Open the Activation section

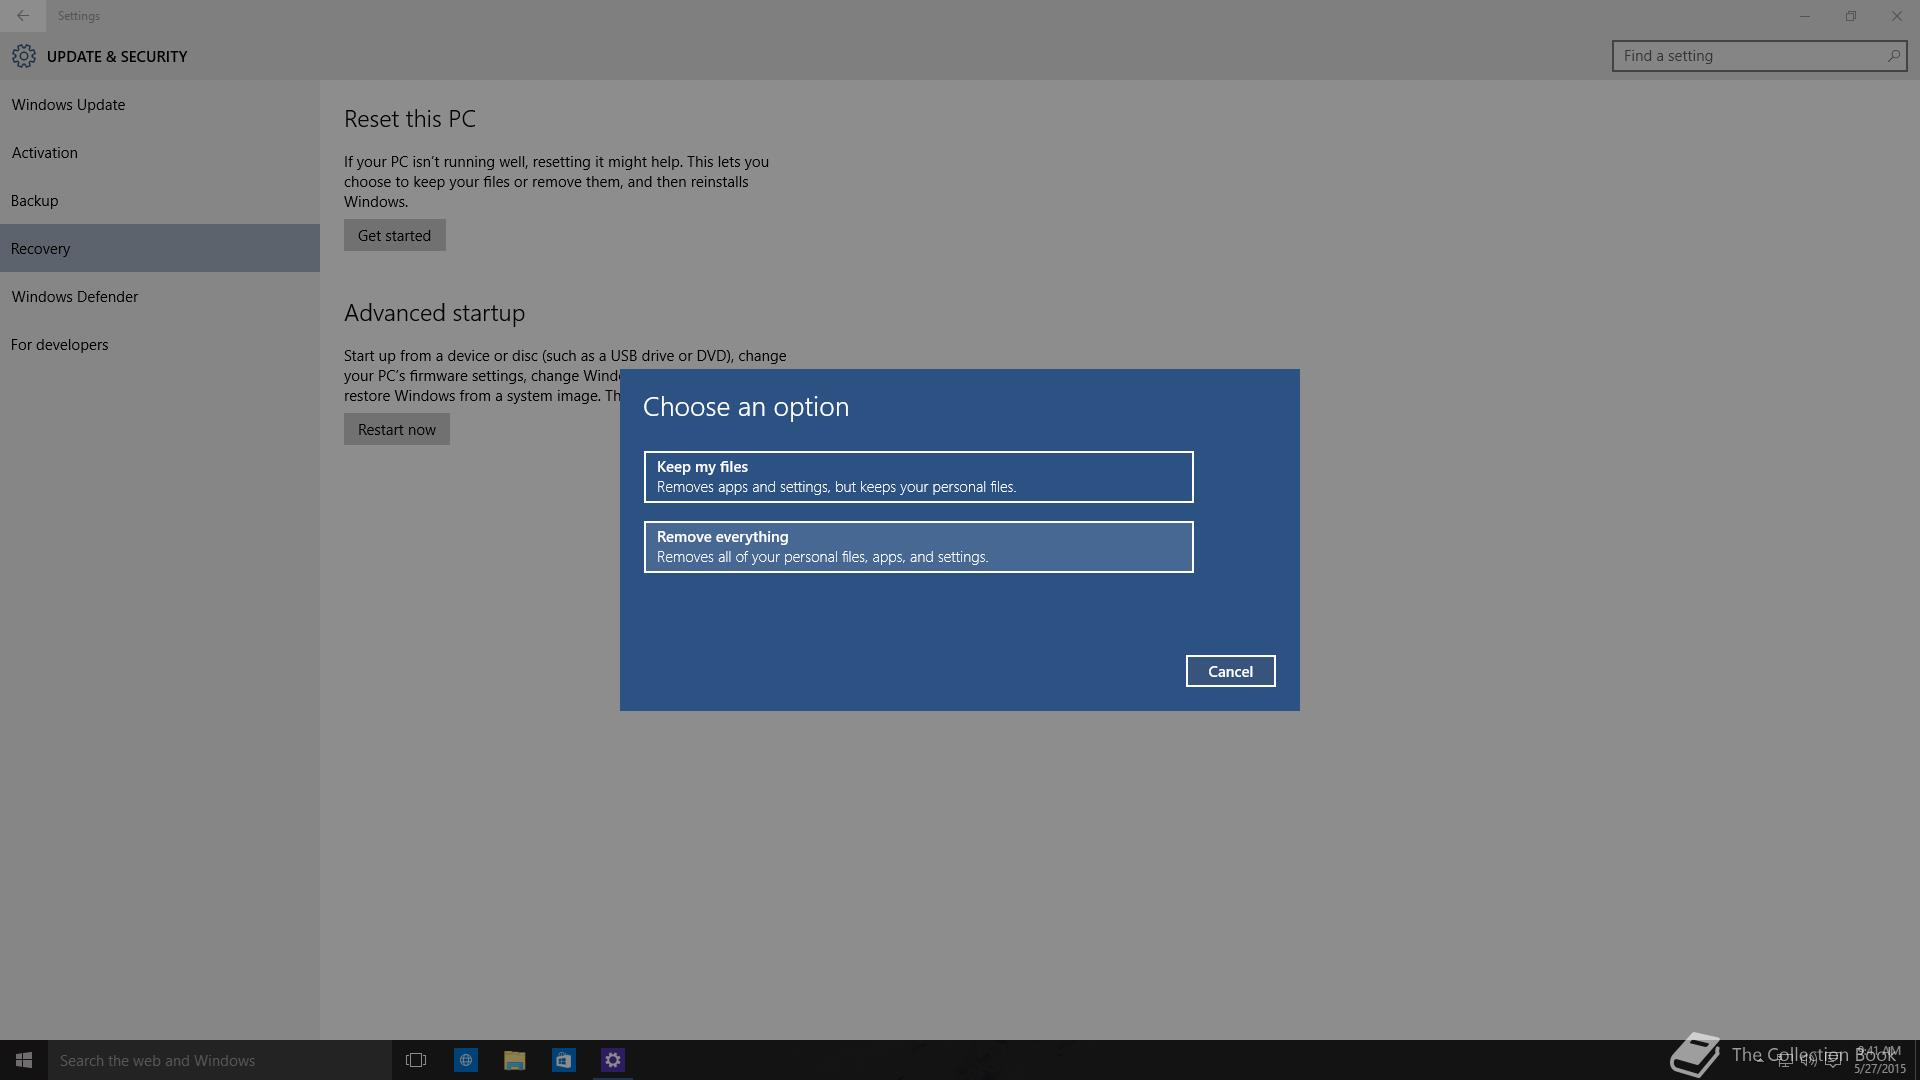[160, 152]
